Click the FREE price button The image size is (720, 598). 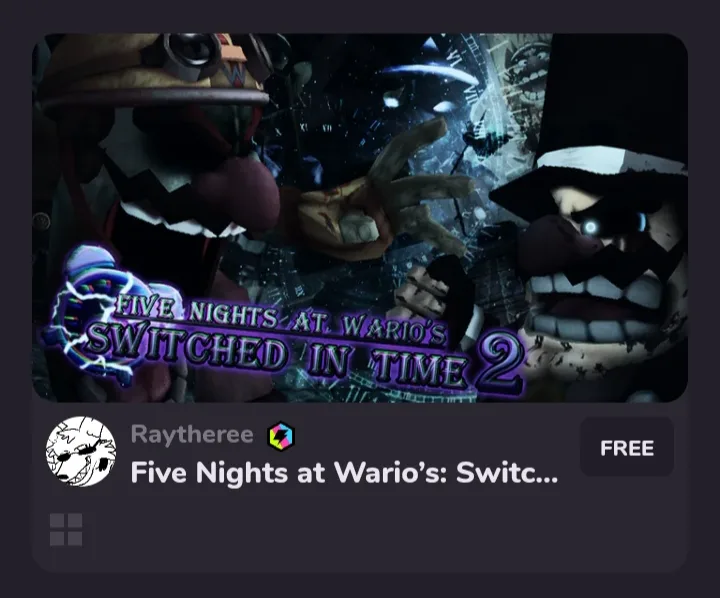point(627,447)
